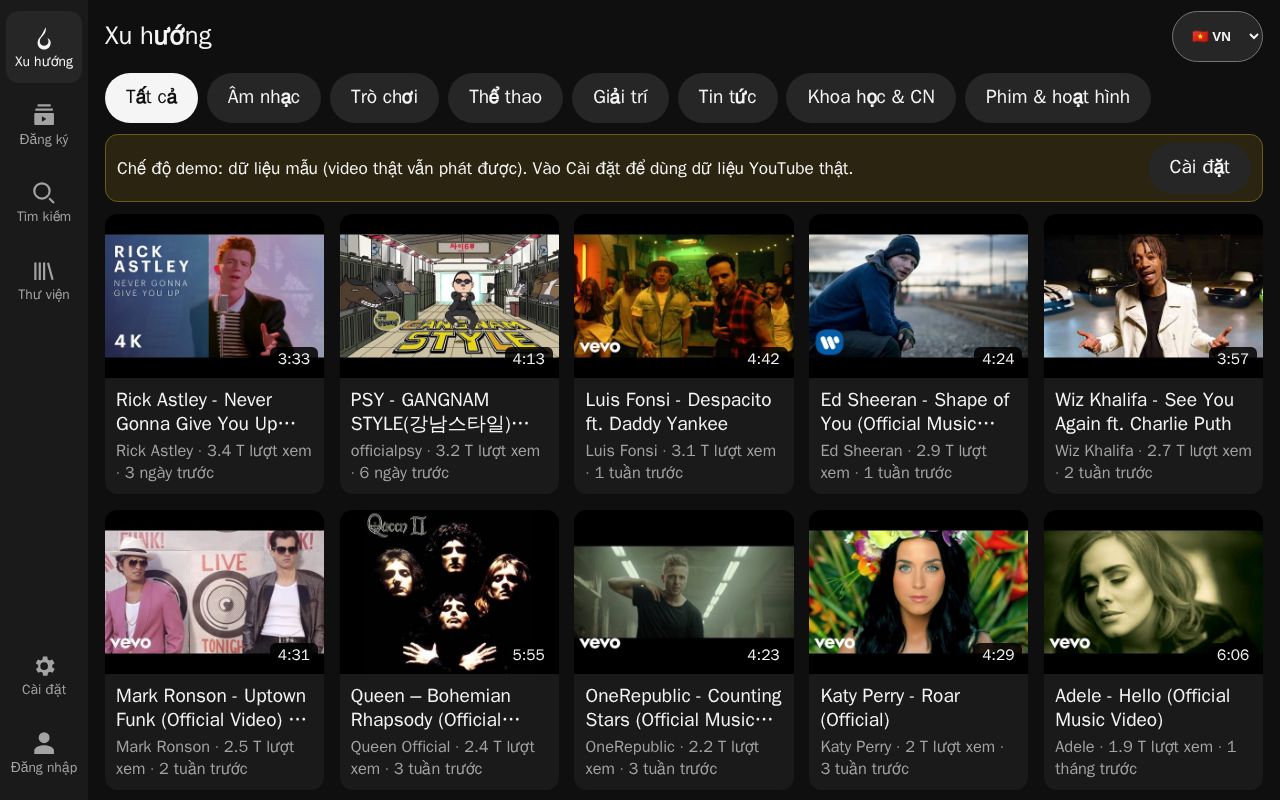The width and height of the screenshot is (1280, 800).
Task: Click title 'Mark Ronson - Uptown Funk'
Action: tap(212, 708)
